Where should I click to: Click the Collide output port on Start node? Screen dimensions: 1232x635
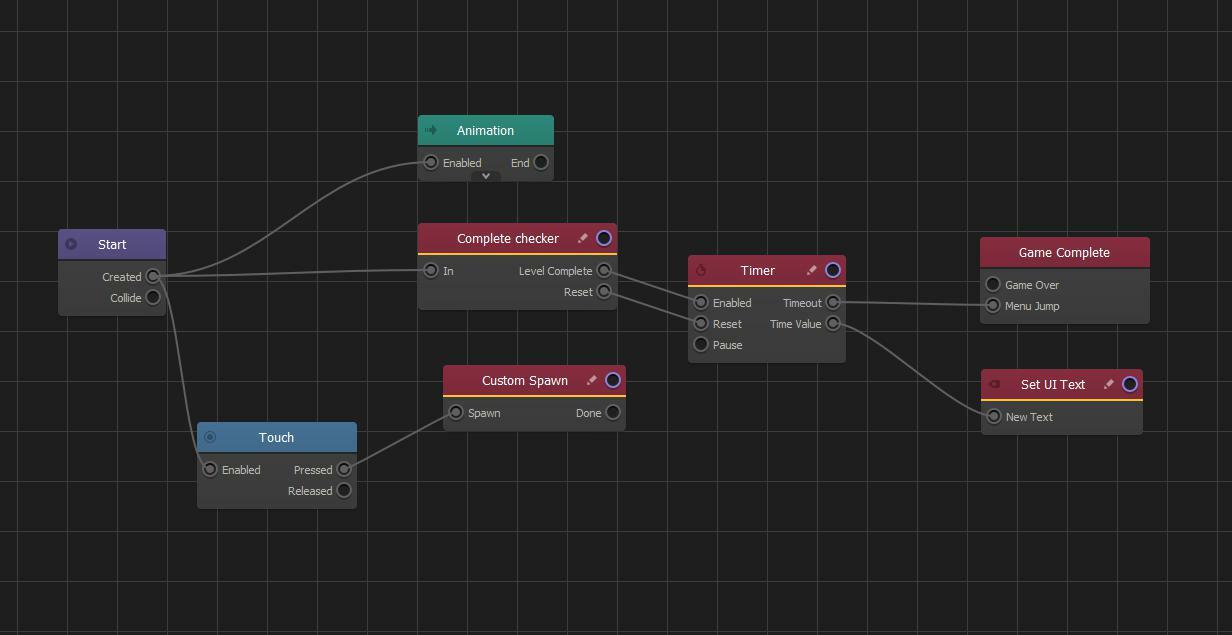tap(153, 297)
